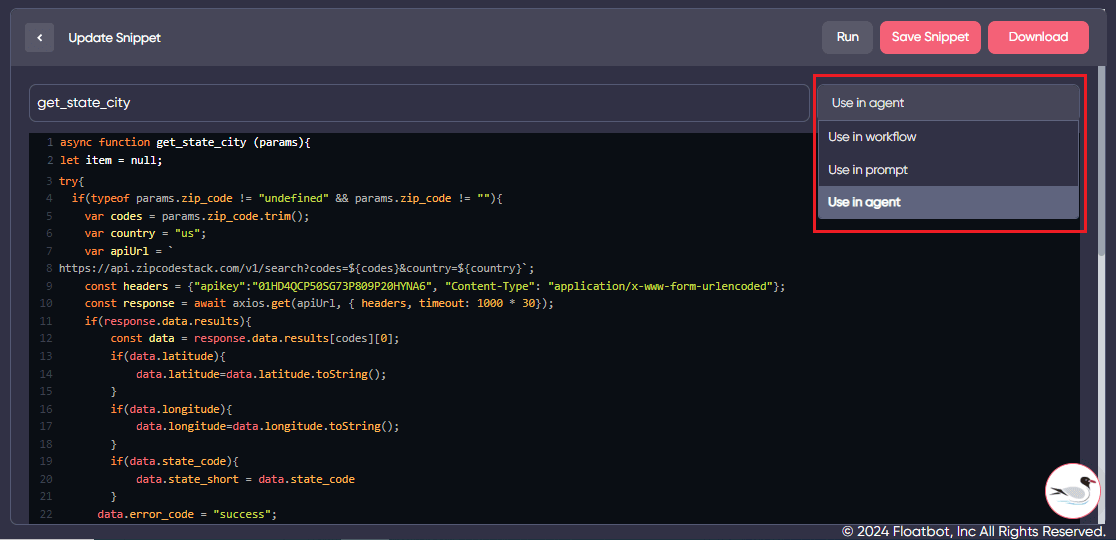The image size is (1116, 540).
Task: Focus the get_state_city snippet name field
Action: click(418, 103)
